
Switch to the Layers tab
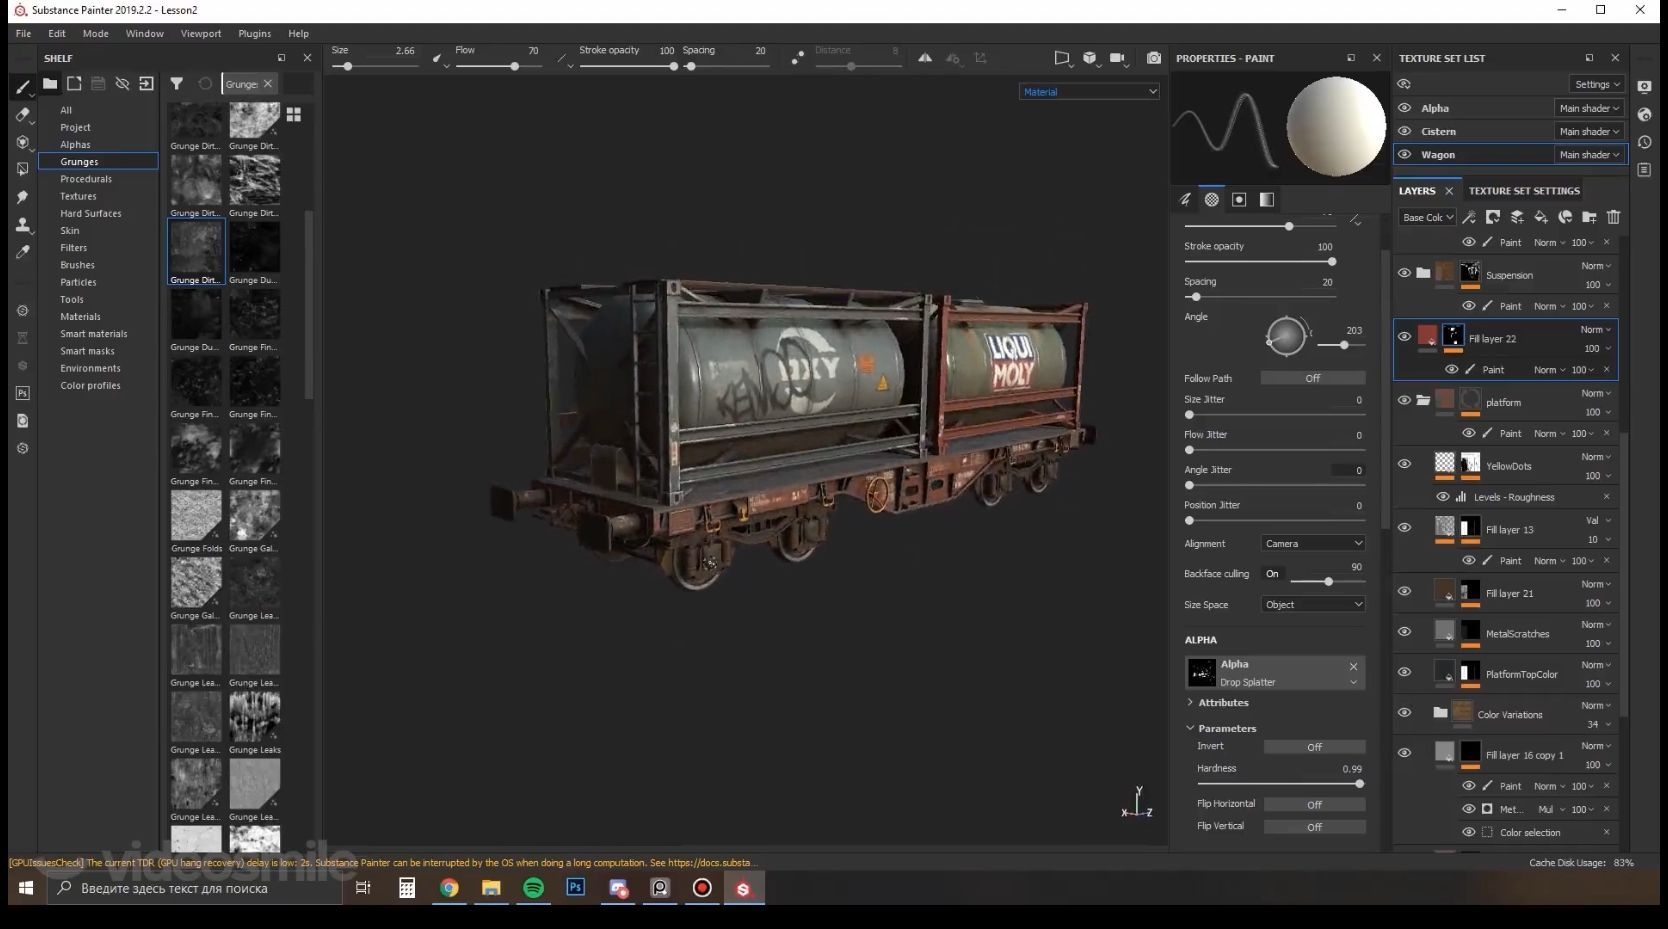[x=1417, y=191]
